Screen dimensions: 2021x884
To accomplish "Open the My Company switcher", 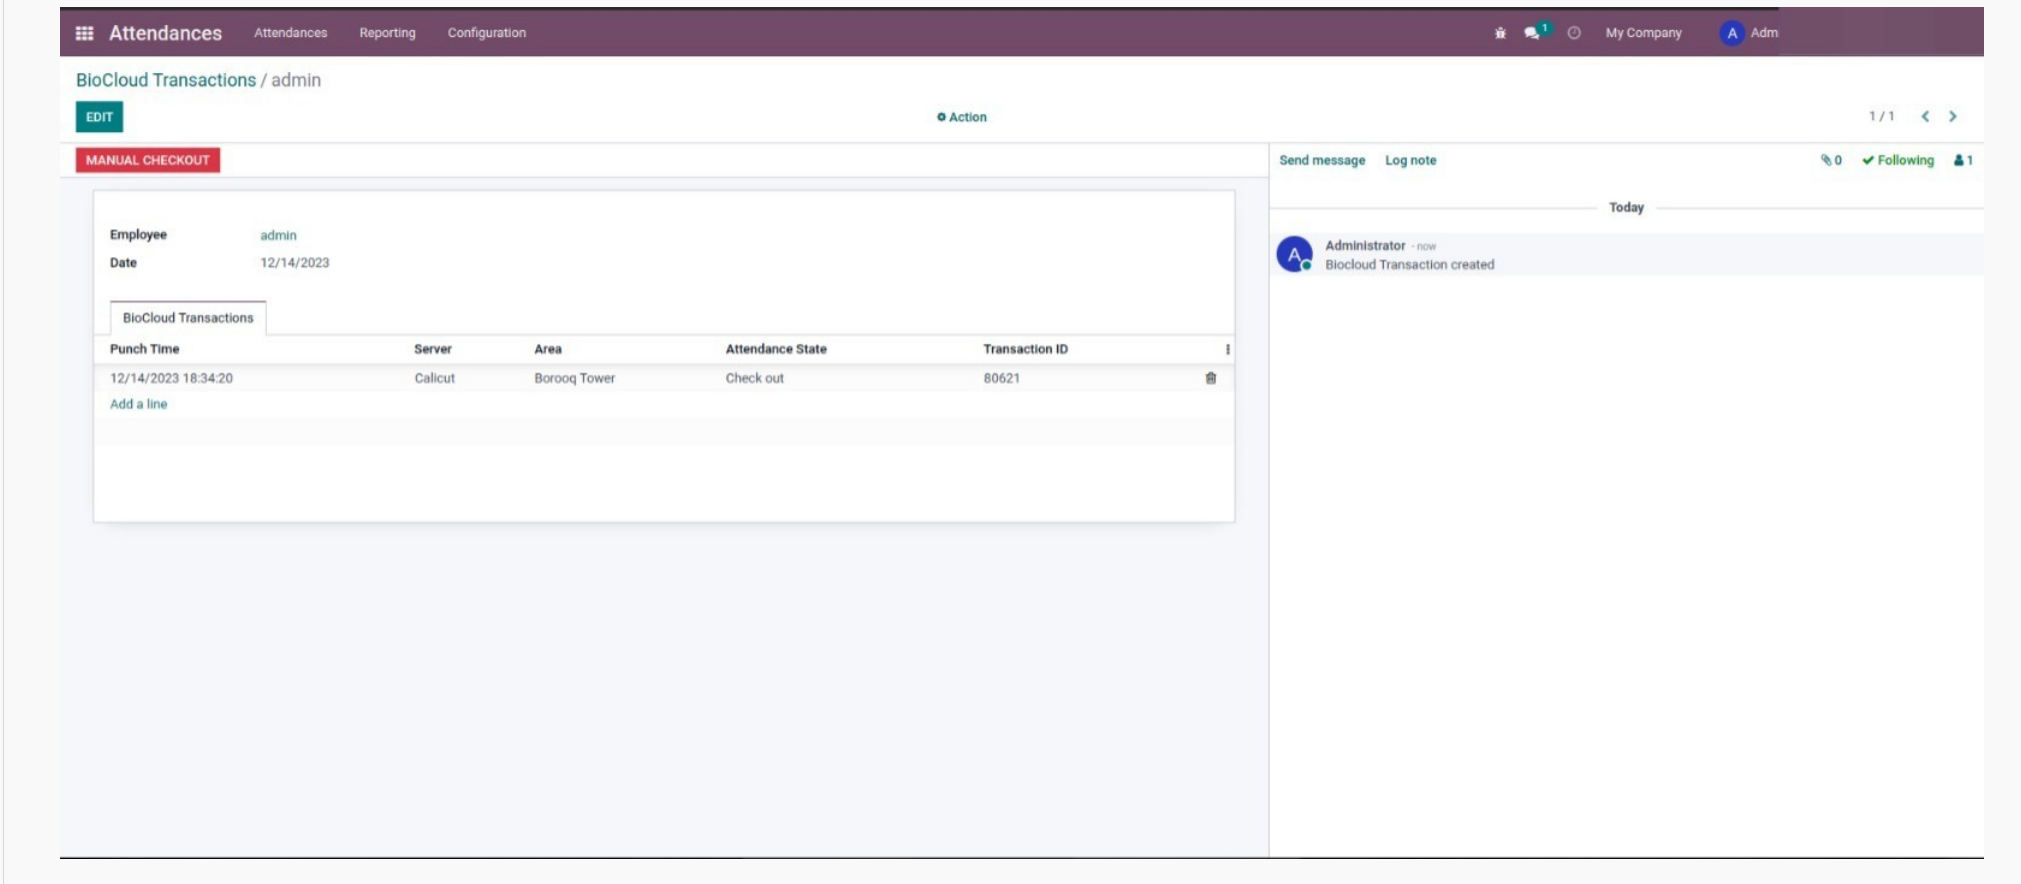I will tap(1643, 33).
